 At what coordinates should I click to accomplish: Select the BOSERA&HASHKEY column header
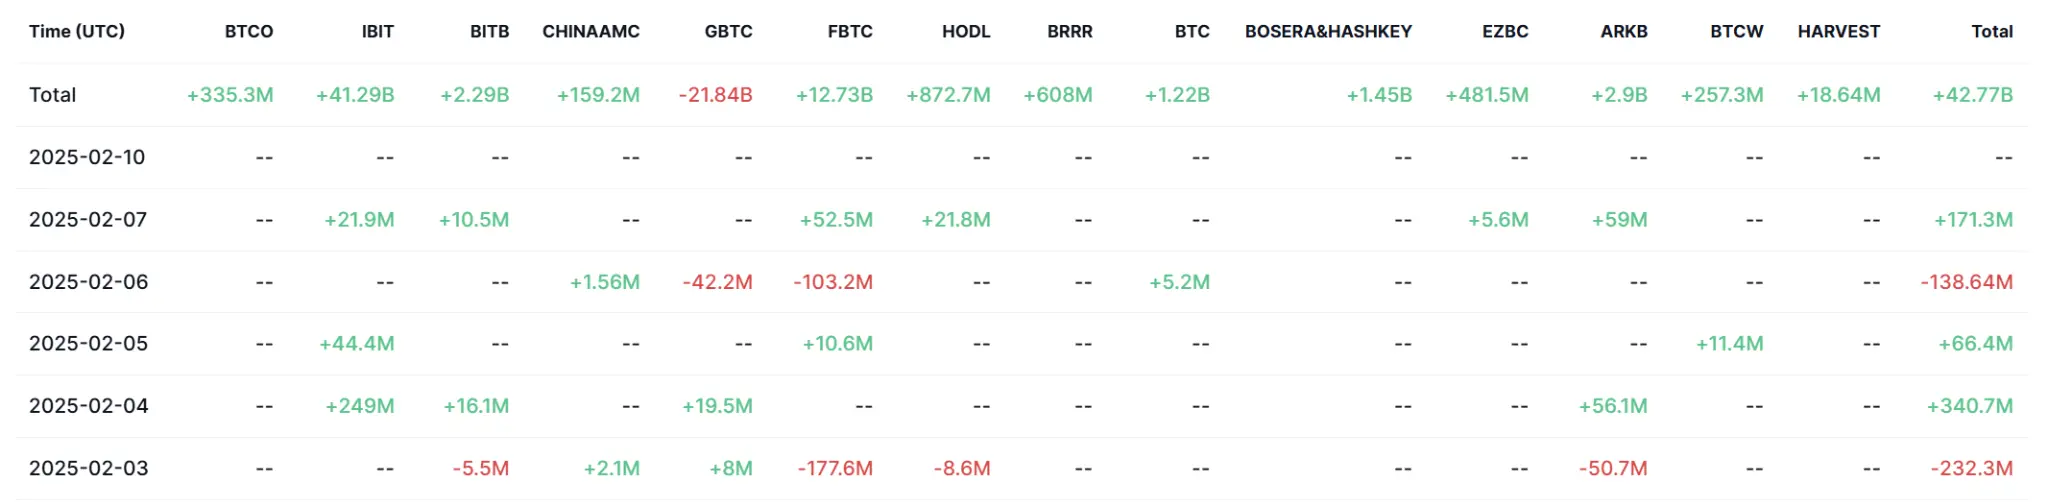coord(1328,32)
